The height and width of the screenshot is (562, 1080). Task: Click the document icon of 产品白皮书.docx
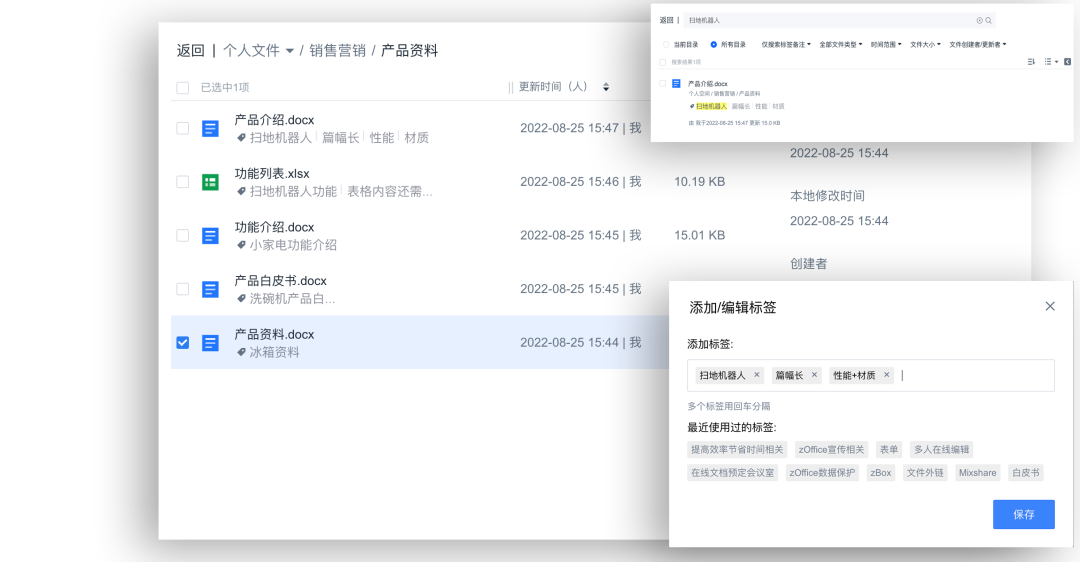point(210,289)
